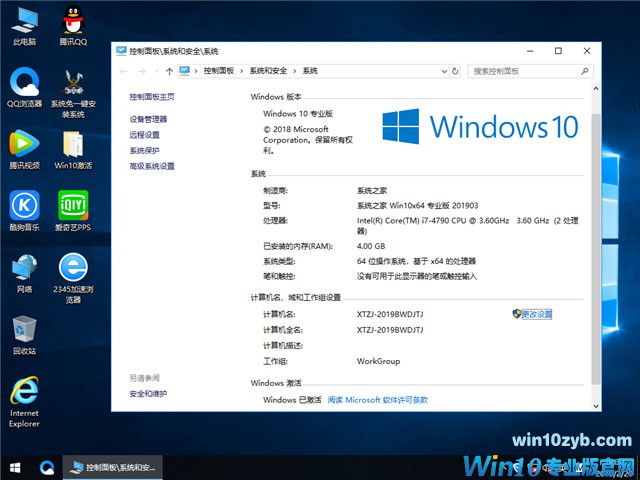
Task: Click the WorkGroup value text
Action: coord(378,361)
